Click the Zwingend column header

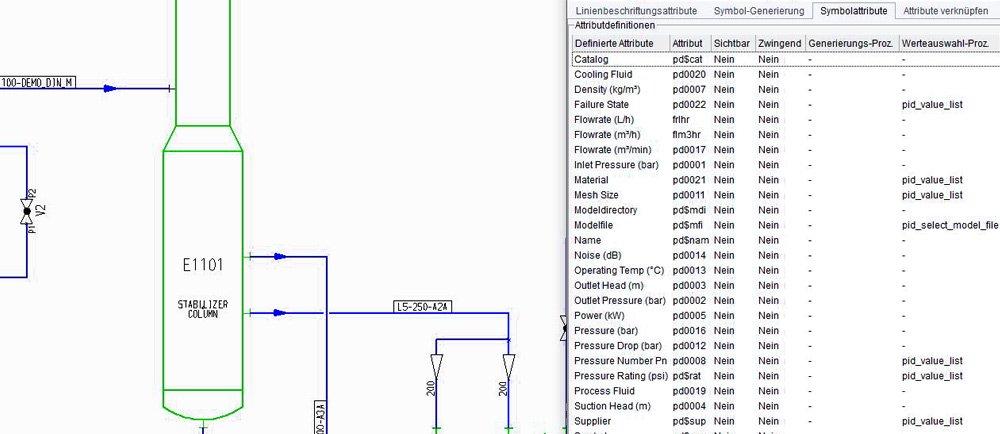pyautogui.click(x=781, y=43)
